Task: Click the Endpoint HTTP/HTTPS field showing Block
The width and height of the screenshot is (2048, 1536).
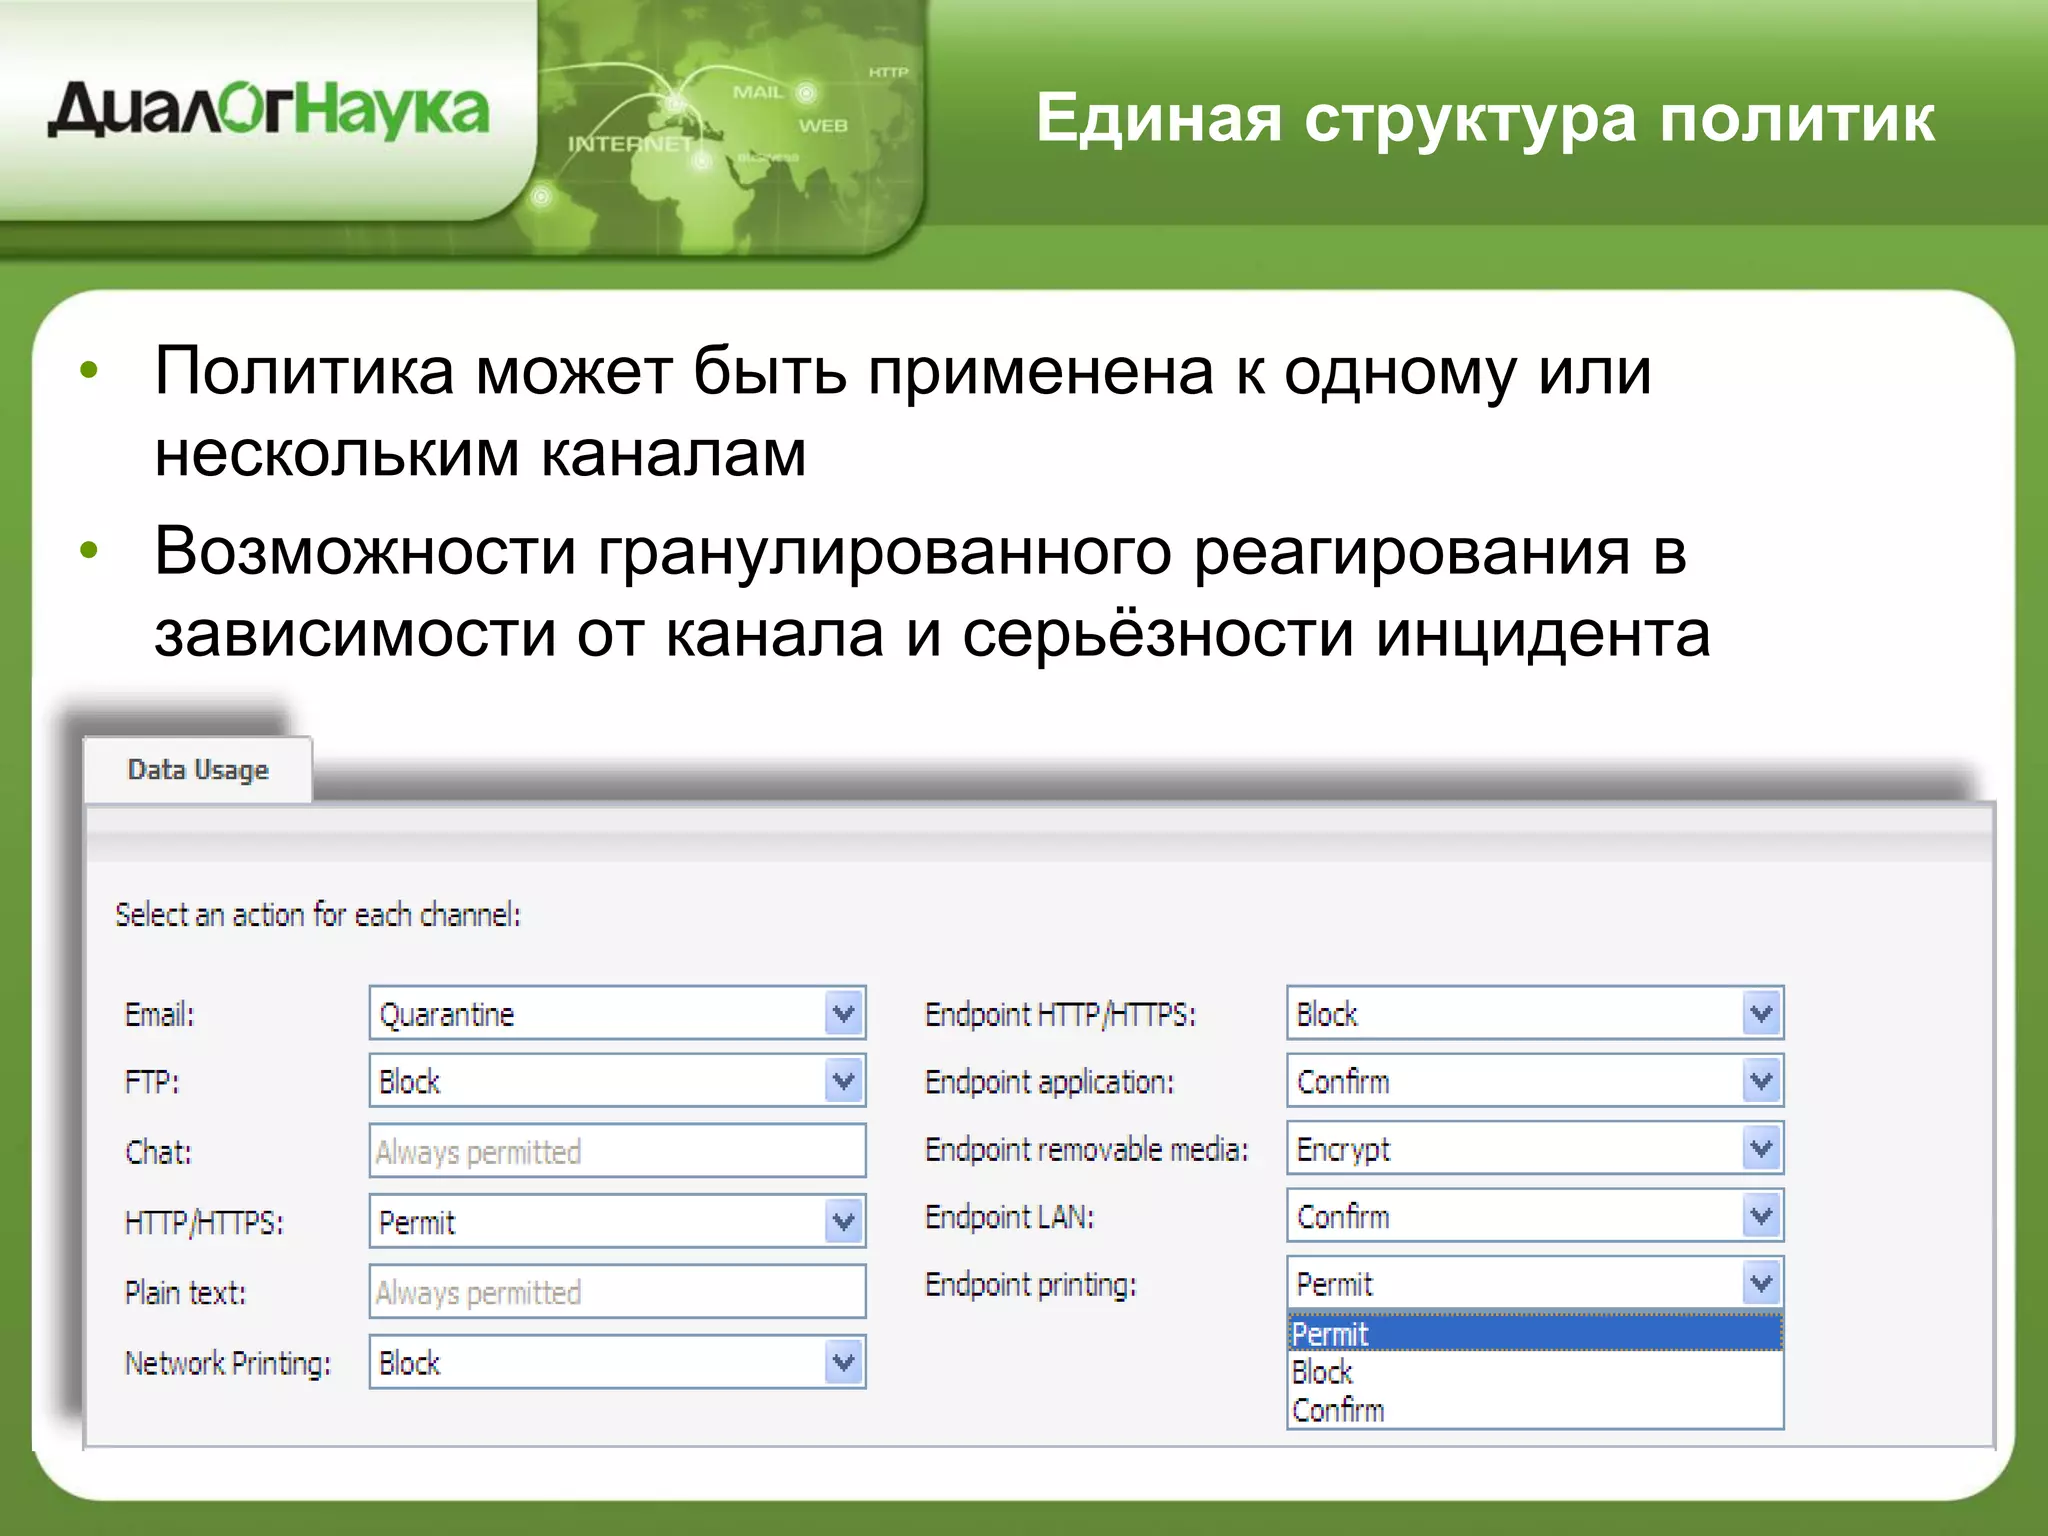Action: click(1535, 1014)
